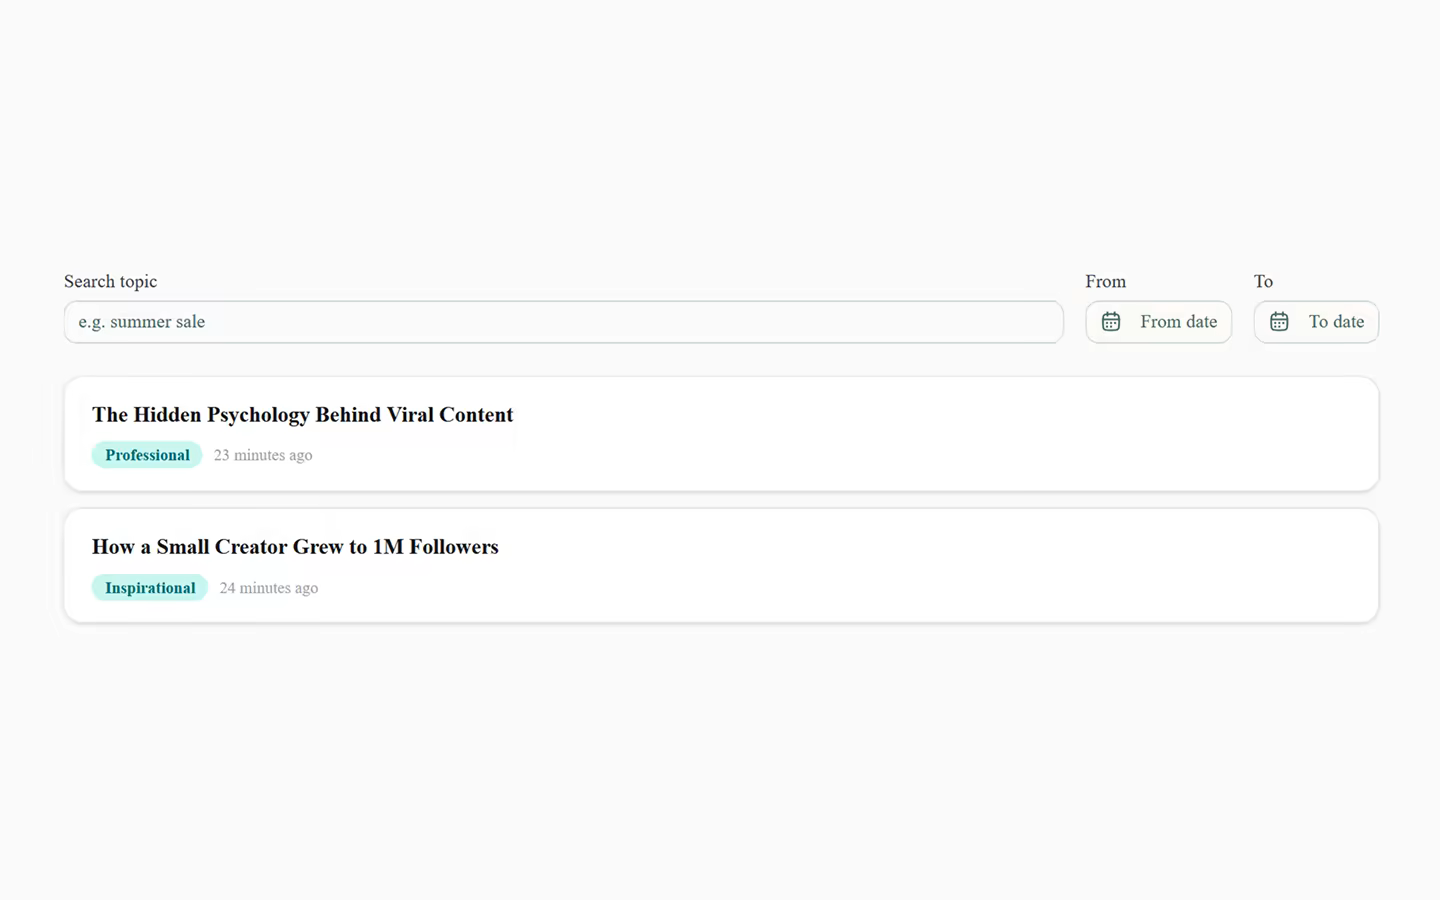Click calendar icon in From date button
Image resolution: width=1440 pixels, height=900 pixels.
(x=1111, y=322)
